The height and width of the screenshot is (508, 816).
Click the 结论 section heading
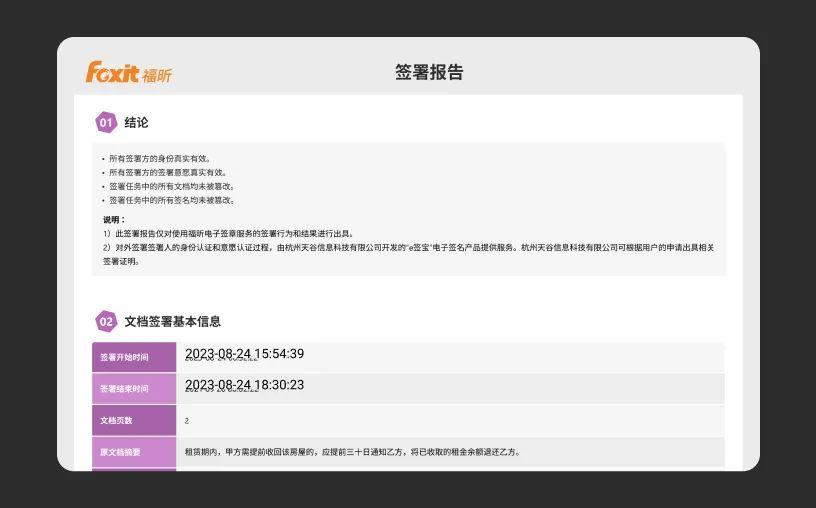click(137, 123)
